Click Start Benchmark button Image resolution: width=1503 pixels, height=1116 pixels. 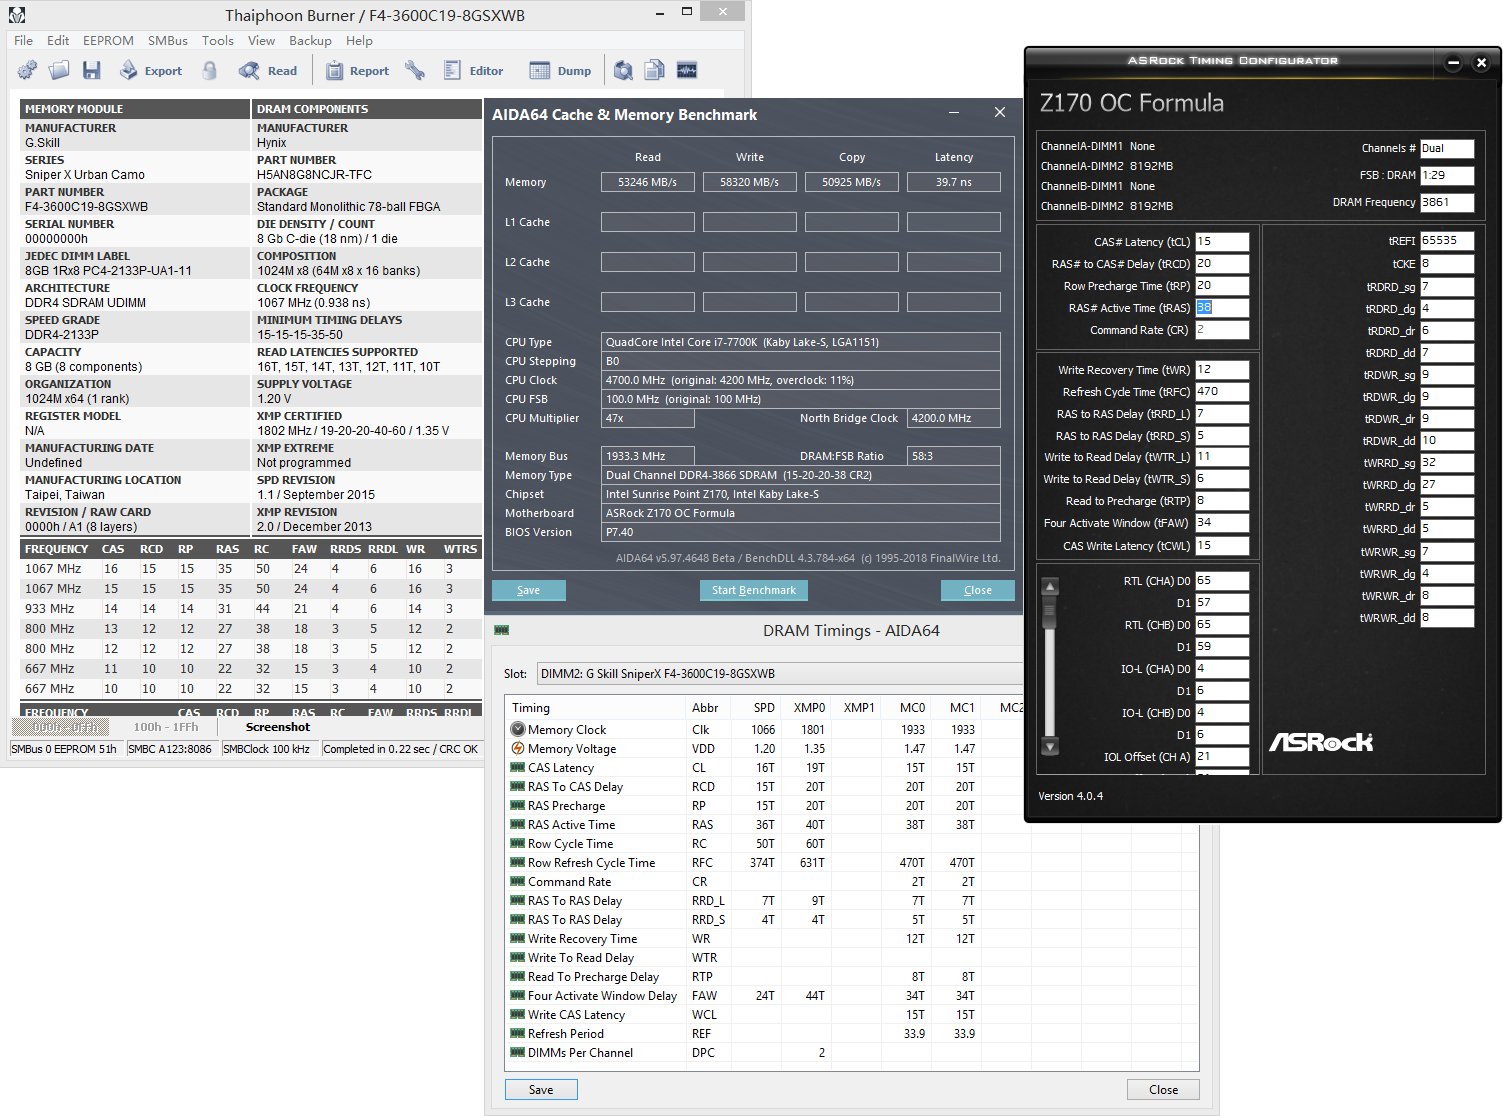(x=754, y=590)
